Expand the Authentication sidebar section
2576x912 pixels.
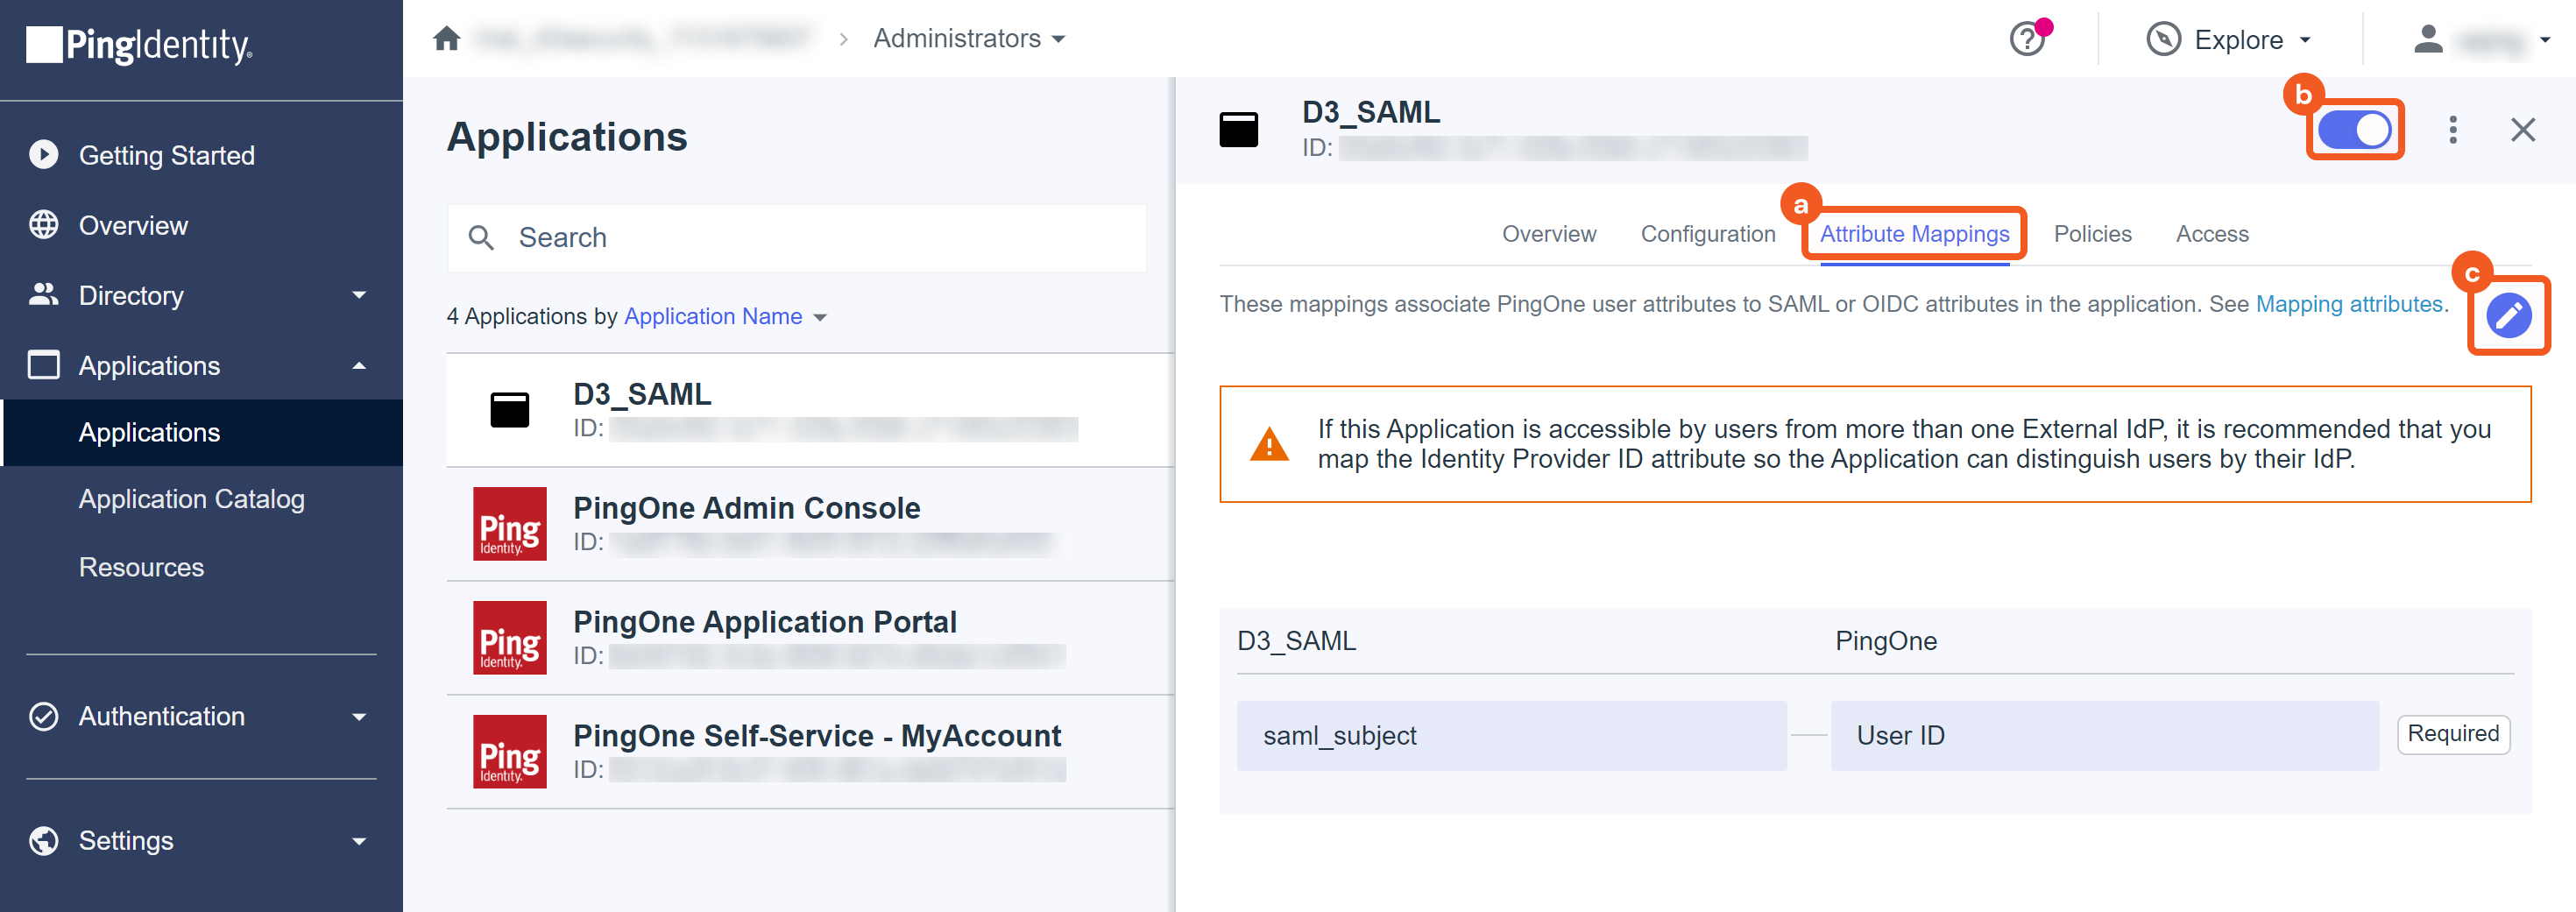point(198,717)
